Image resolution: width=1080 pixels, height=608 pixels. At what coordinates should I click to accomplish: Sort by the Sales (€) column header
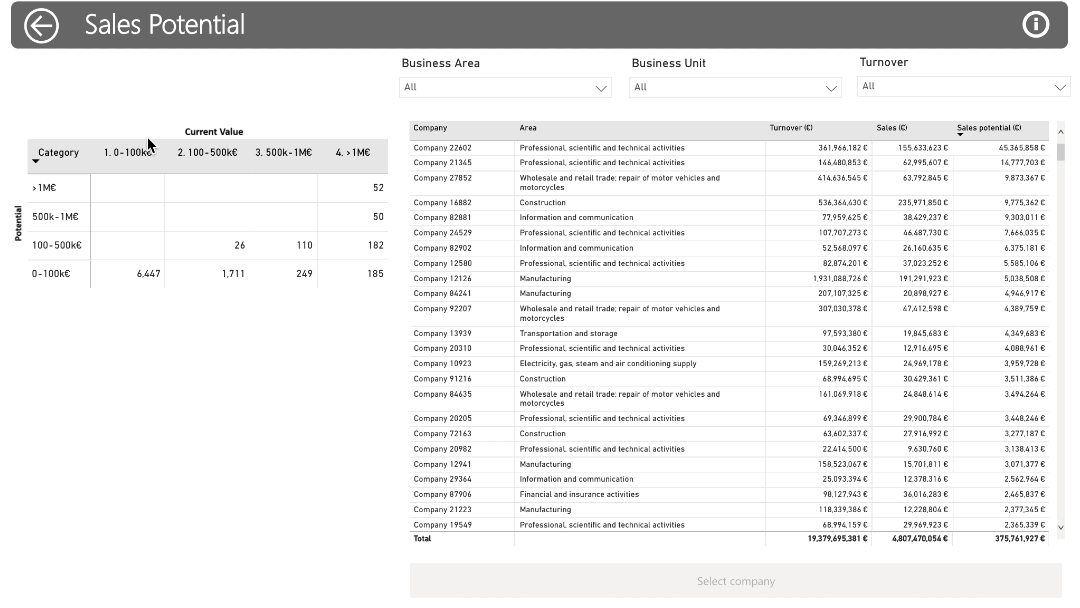[x=892, y=128]
